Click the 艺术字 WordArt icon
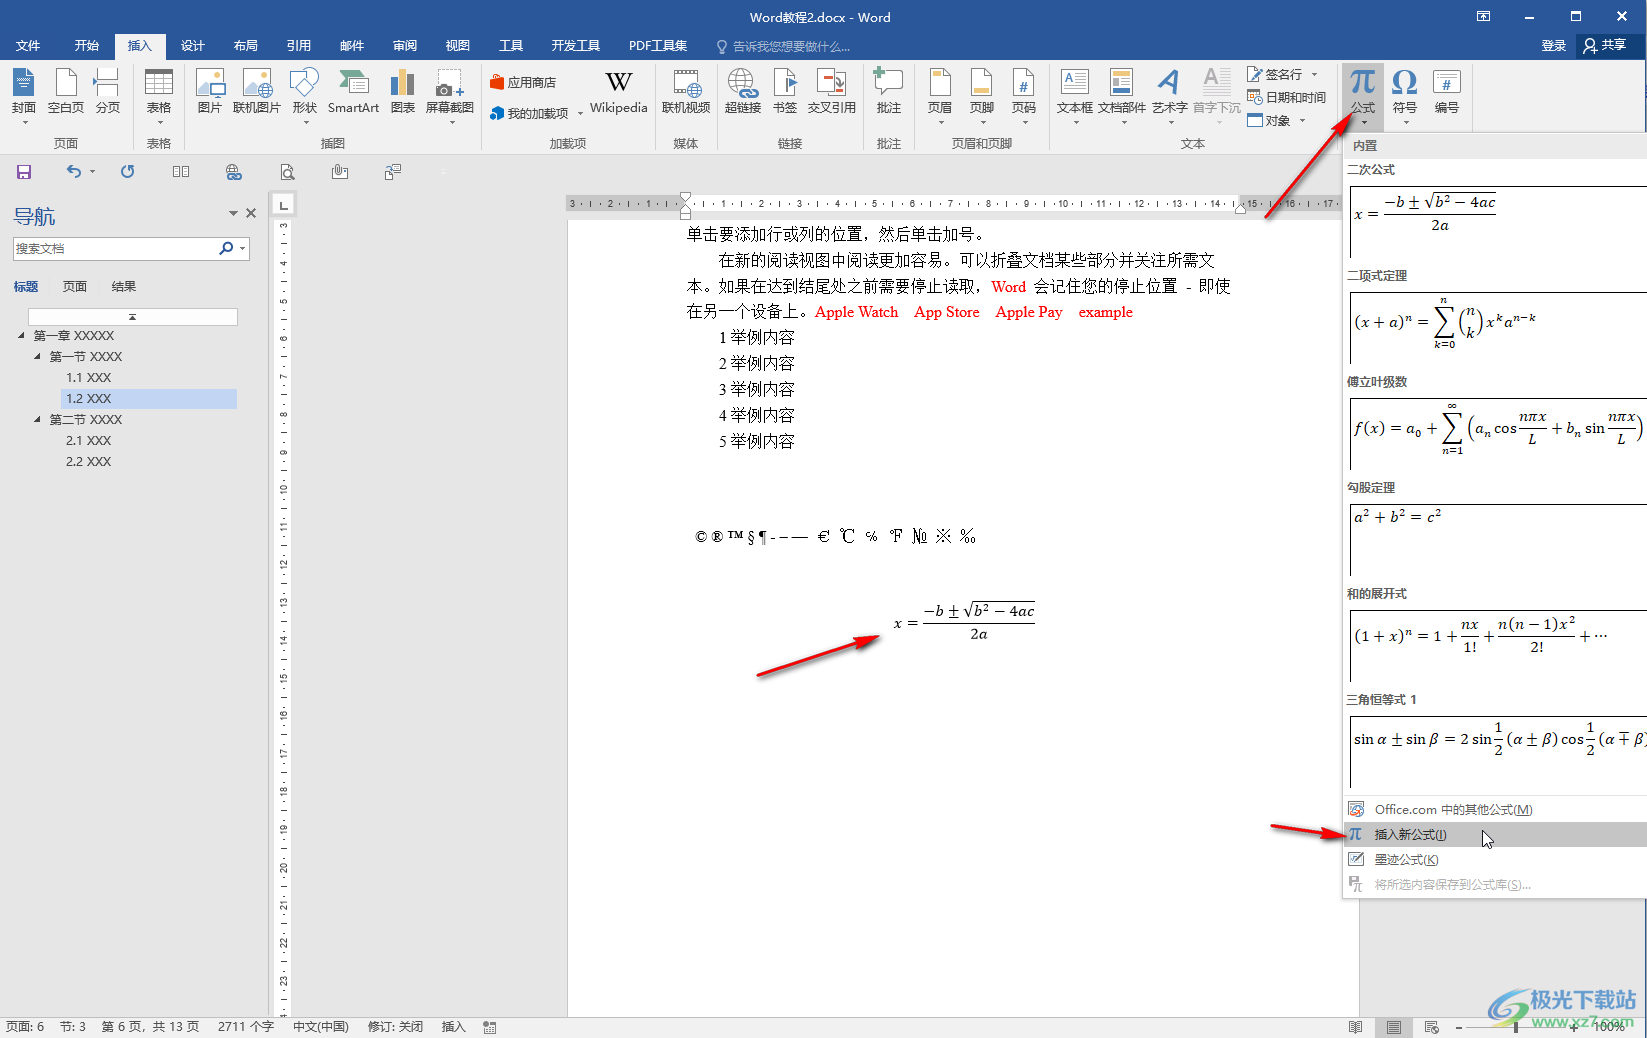The width and height of the screenshot is (1647, 1038). (x=1169, y=92)
